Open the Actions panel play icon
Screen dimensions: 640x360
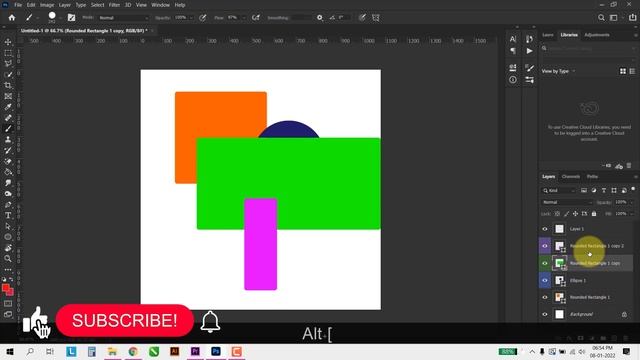coord(529,51)
